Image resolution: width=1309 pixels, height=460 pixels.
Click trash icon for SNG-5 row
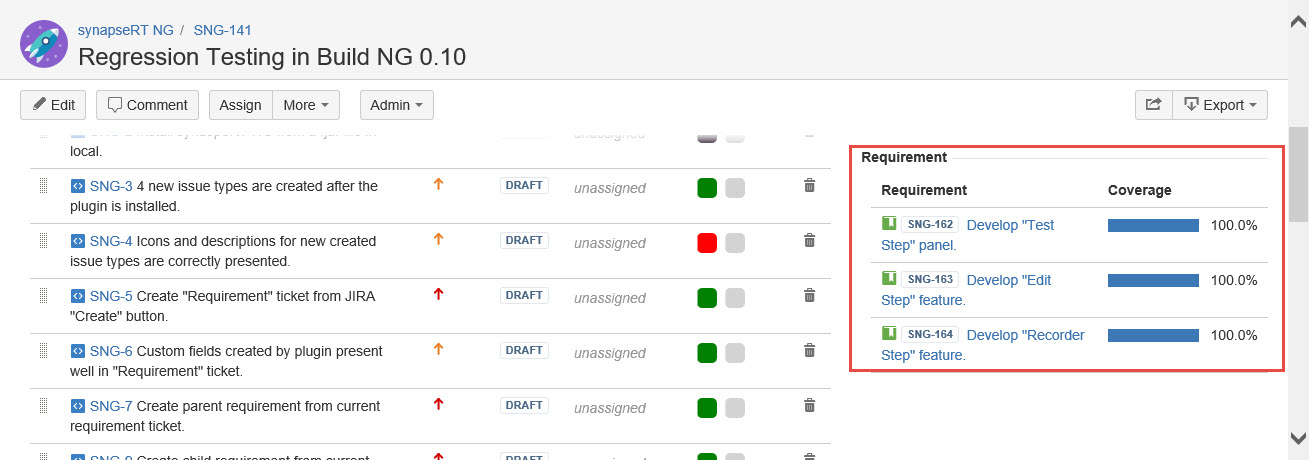[x=810, y=295]
